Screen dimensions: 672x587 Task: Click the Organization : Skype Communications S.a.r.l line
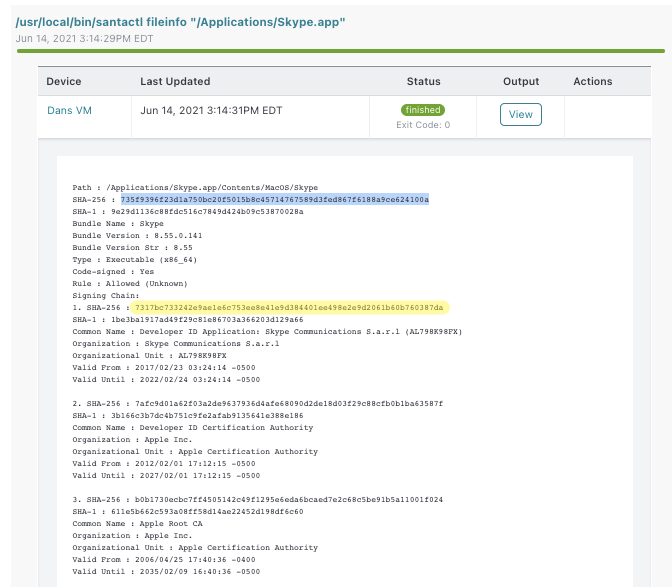click(176, 344)
